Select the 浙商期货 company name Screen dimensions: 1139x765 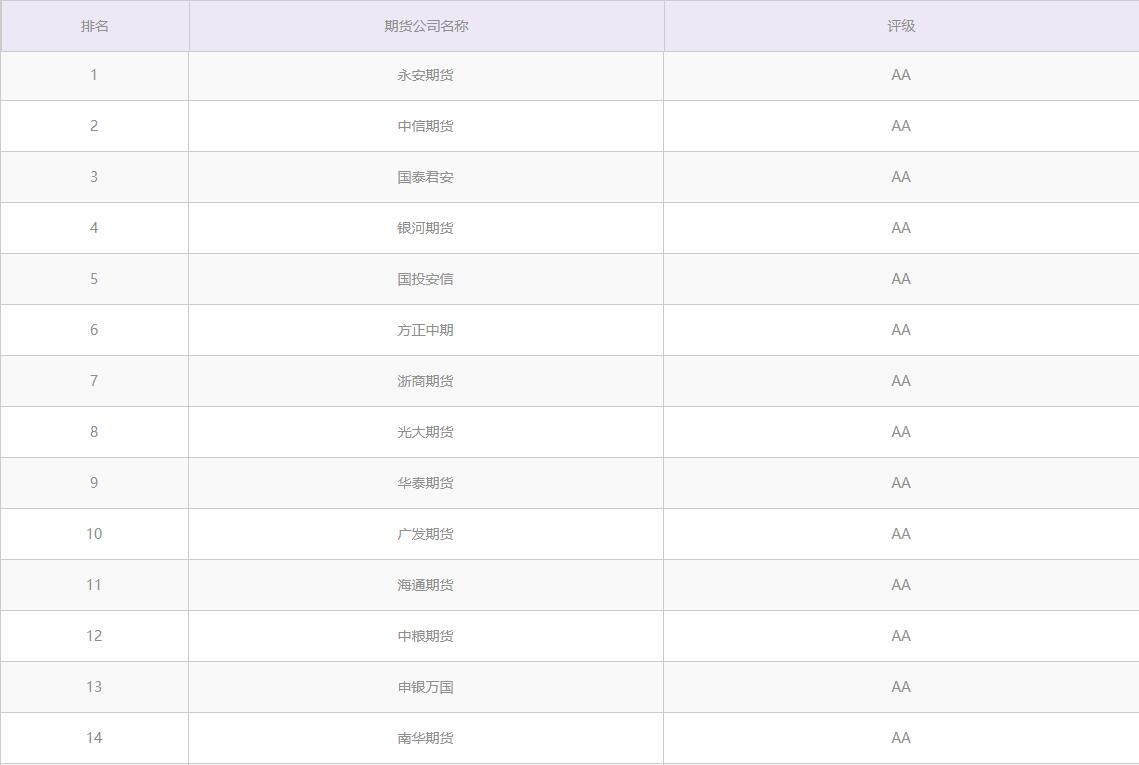426,381
